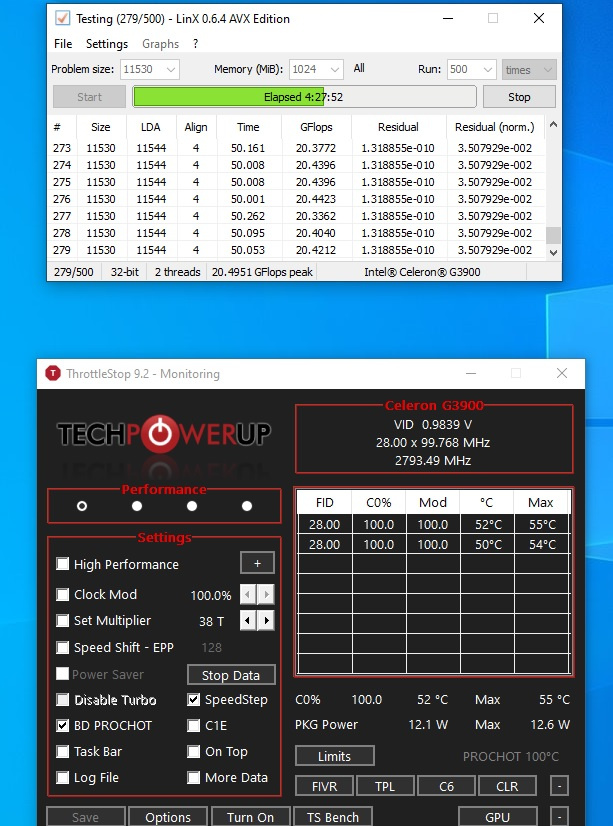Uncheck the BD PROCHOT checkbox
Viewport: 613px width, 826px height.
coord(63,726)
